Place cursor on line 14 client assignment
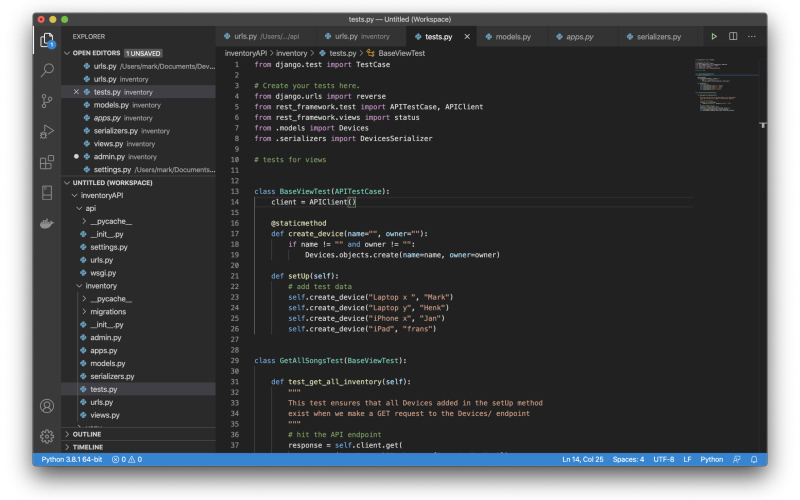Image resolution: width=800 pixels, height=500 pixels. 313,202
